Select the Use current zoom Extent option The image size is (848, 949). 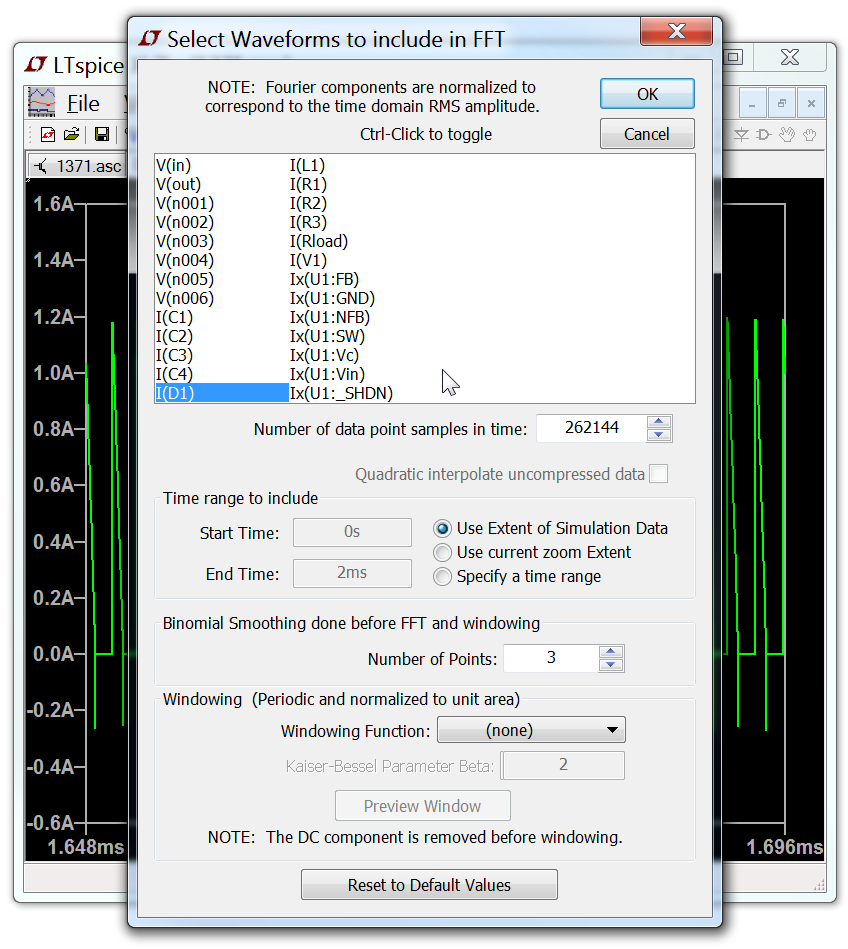(x=442, y=552)
